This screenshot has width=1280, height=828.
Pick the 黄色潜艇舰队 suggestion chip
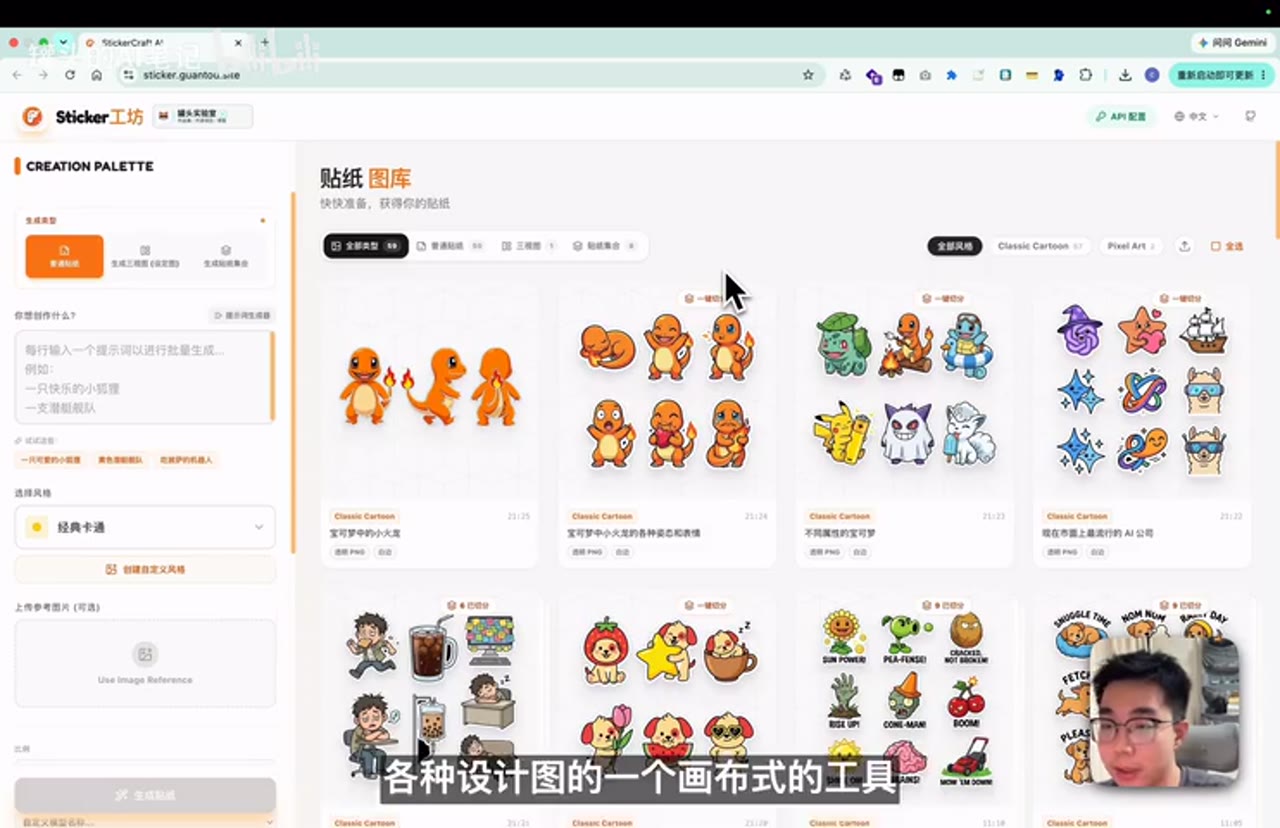click(x=120, y=460)
